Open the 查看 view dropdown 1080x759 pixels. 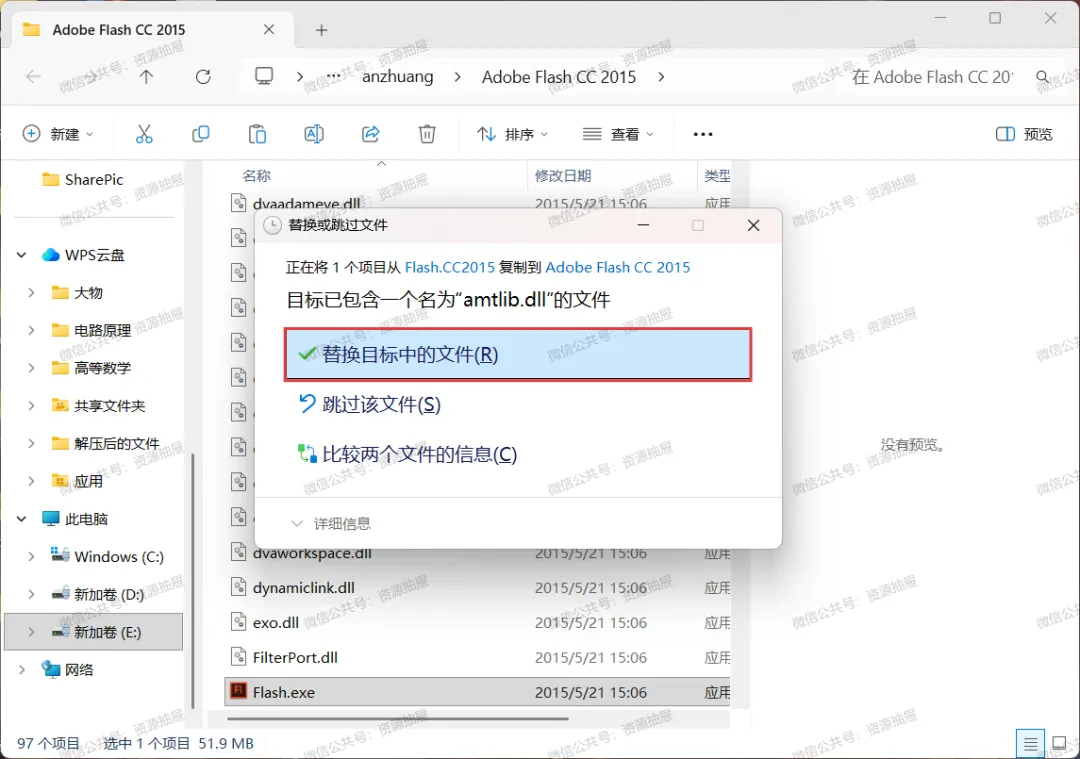coord(618,134)
